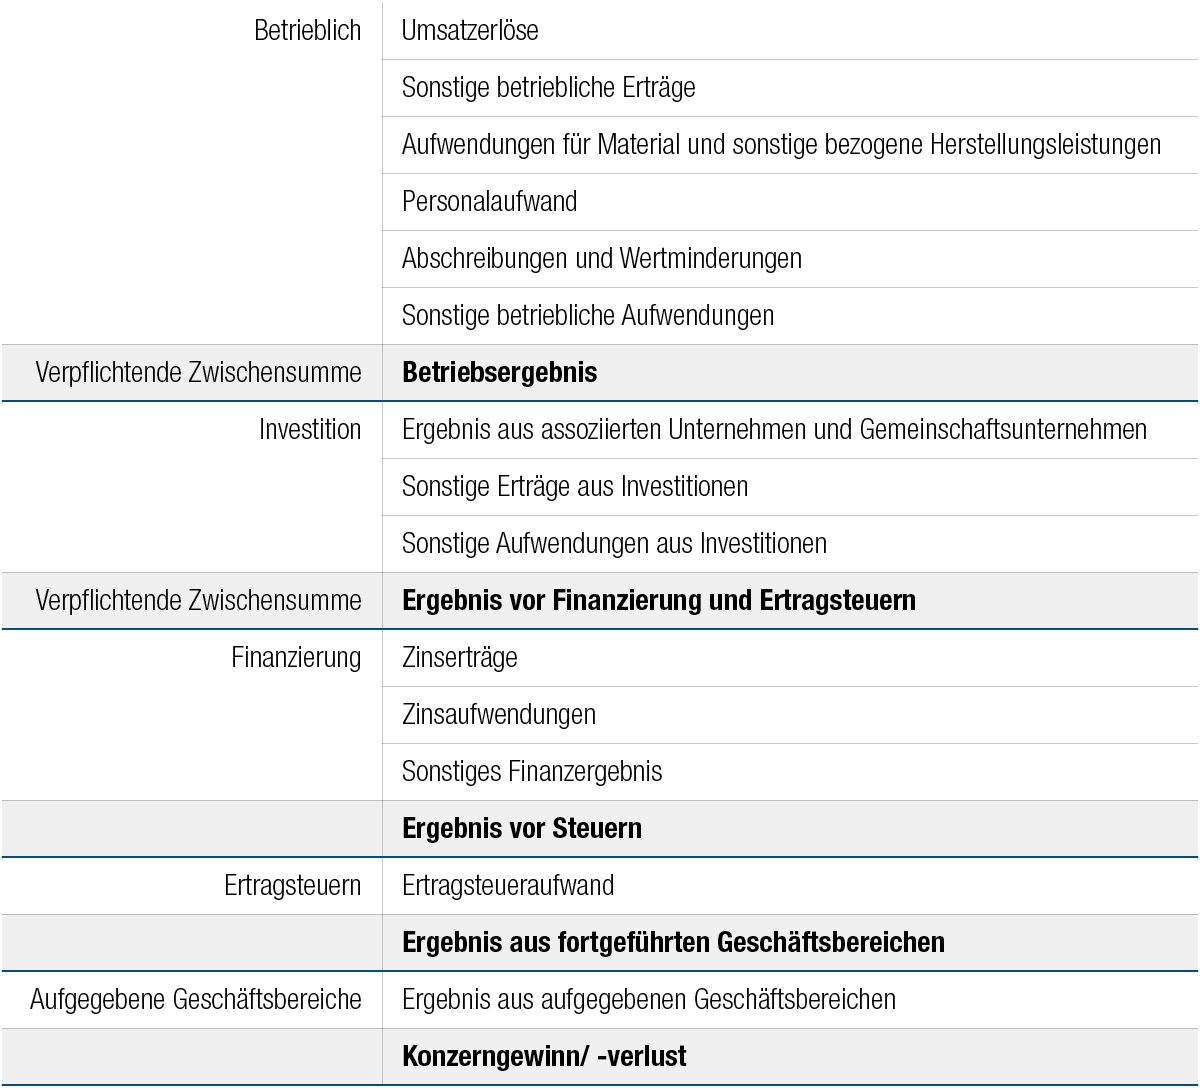Click the Umsatzerlöse row
This screenshot has height=1090, width=1200.
470,31
